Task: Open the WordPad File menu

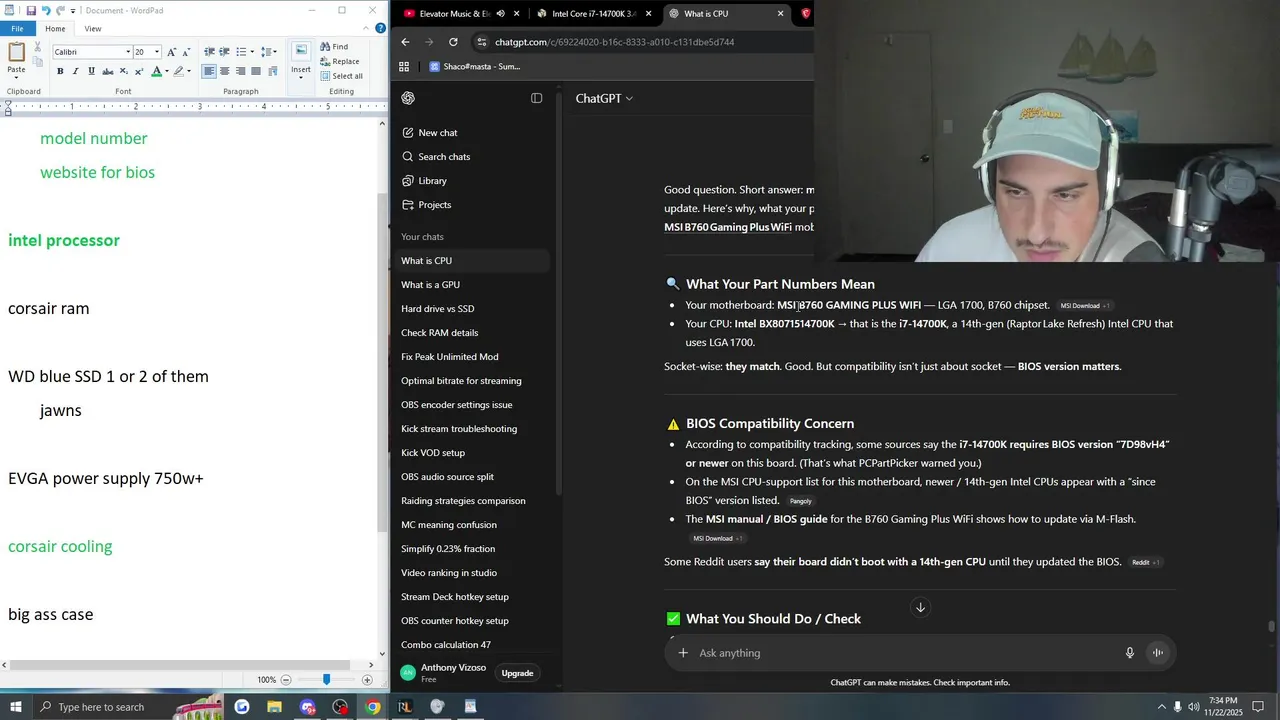Action: click(x=17, y=29)
